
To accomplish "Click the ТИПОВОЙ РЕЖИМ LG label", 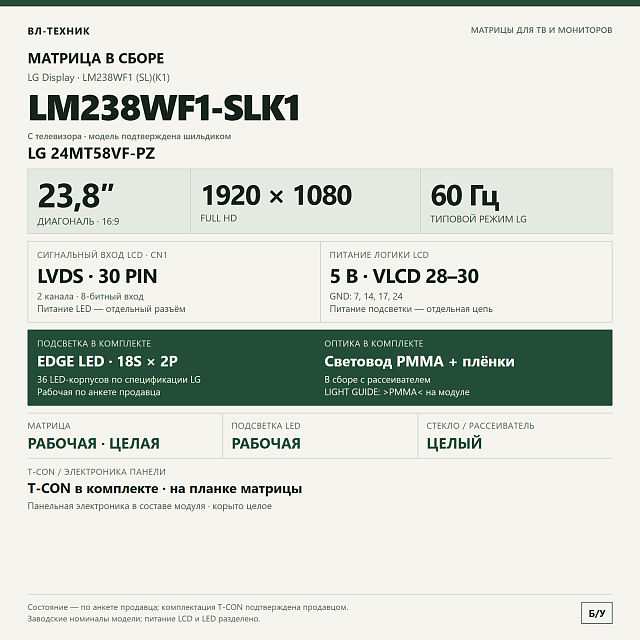I will coord(478,219).
